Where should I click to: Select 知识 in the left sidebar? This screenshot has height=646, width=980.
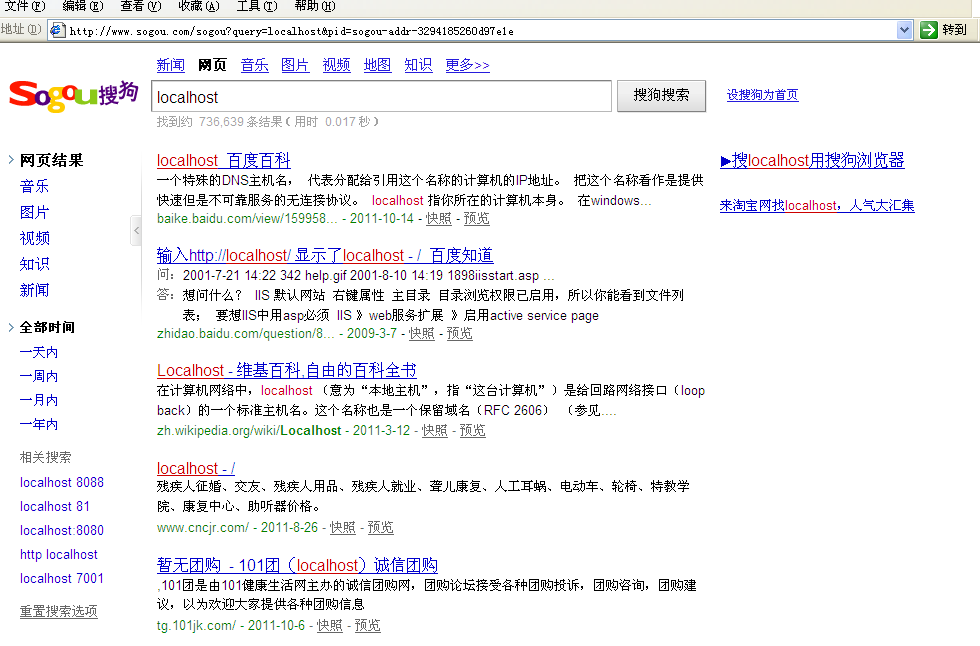34,264
